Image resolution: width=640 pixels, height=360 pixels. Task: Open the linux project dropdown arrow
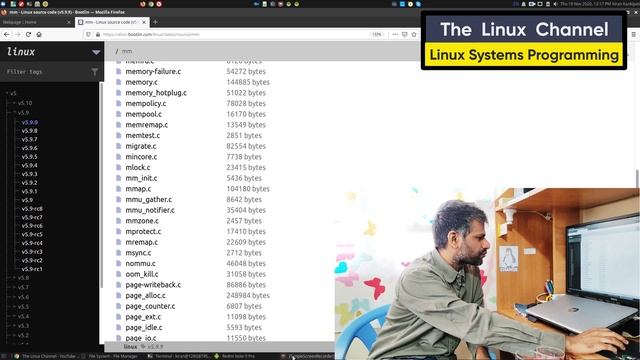coord(96,52)
